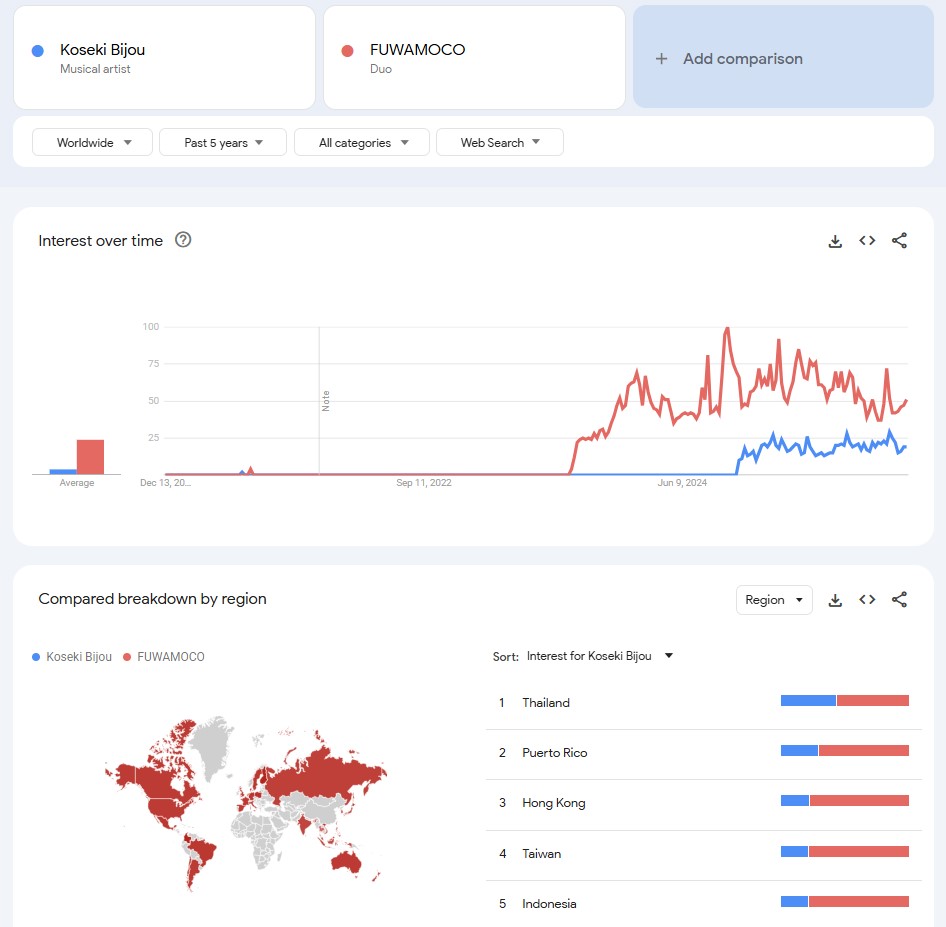Select Puerto Rico in region ranking
This screenshot has width=946, height=927.
tap(703, 753)
